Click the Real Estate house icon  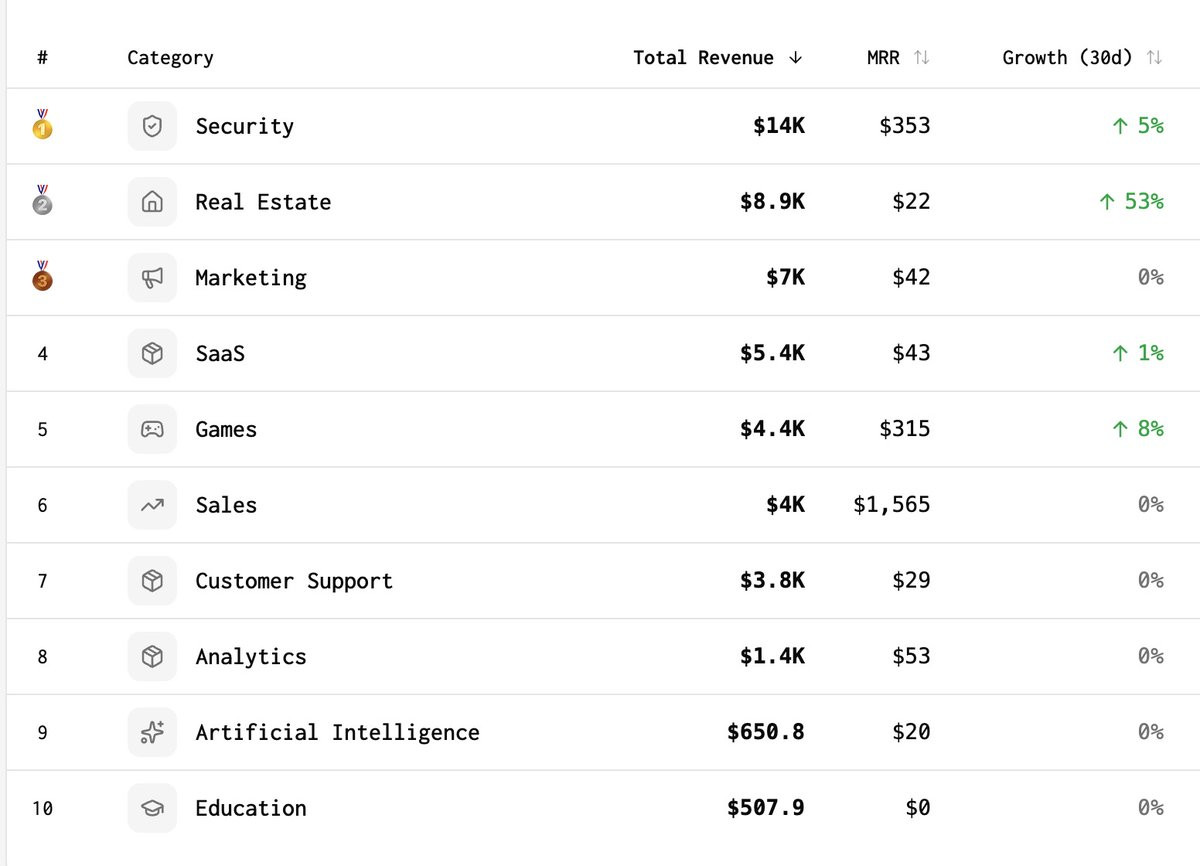pyautogui.click(x=152, y=202)
